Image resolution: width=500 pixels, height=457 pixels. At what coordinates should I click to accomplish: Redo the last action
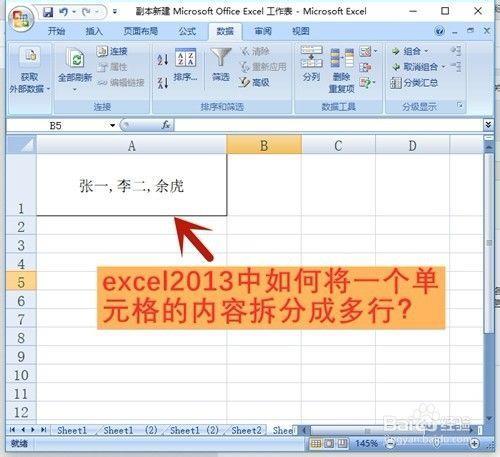point(87,13)
